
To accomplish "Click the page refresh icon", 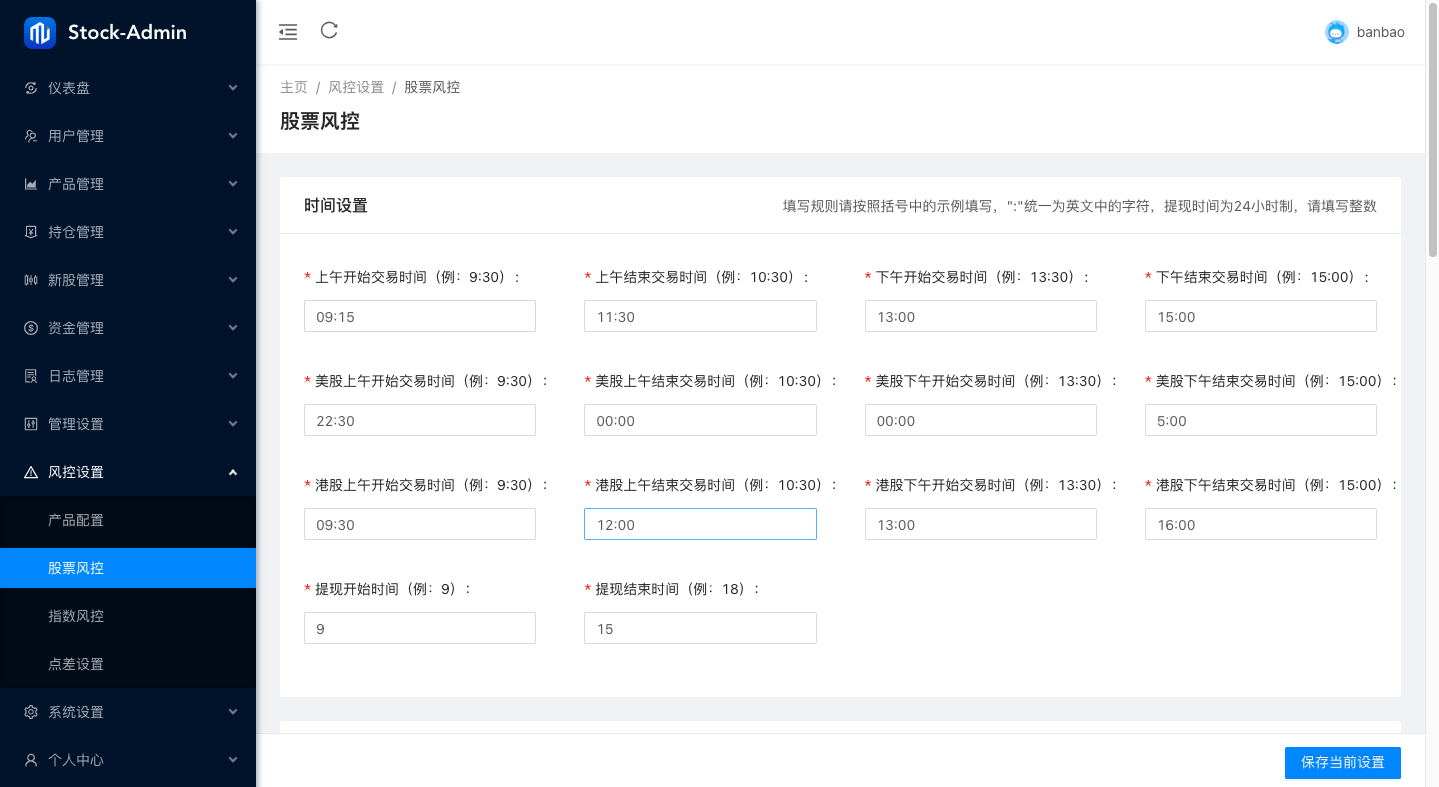I will point(329,31).
